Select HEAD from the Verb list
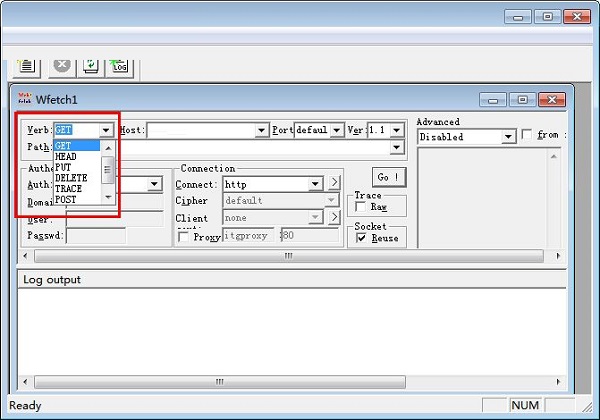 [66, 157]
